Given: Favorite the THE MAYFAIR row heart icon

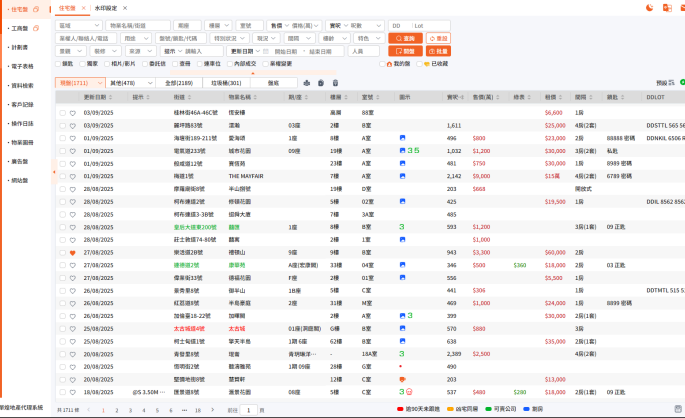Looking at the screenshot, I should point(73,176).
